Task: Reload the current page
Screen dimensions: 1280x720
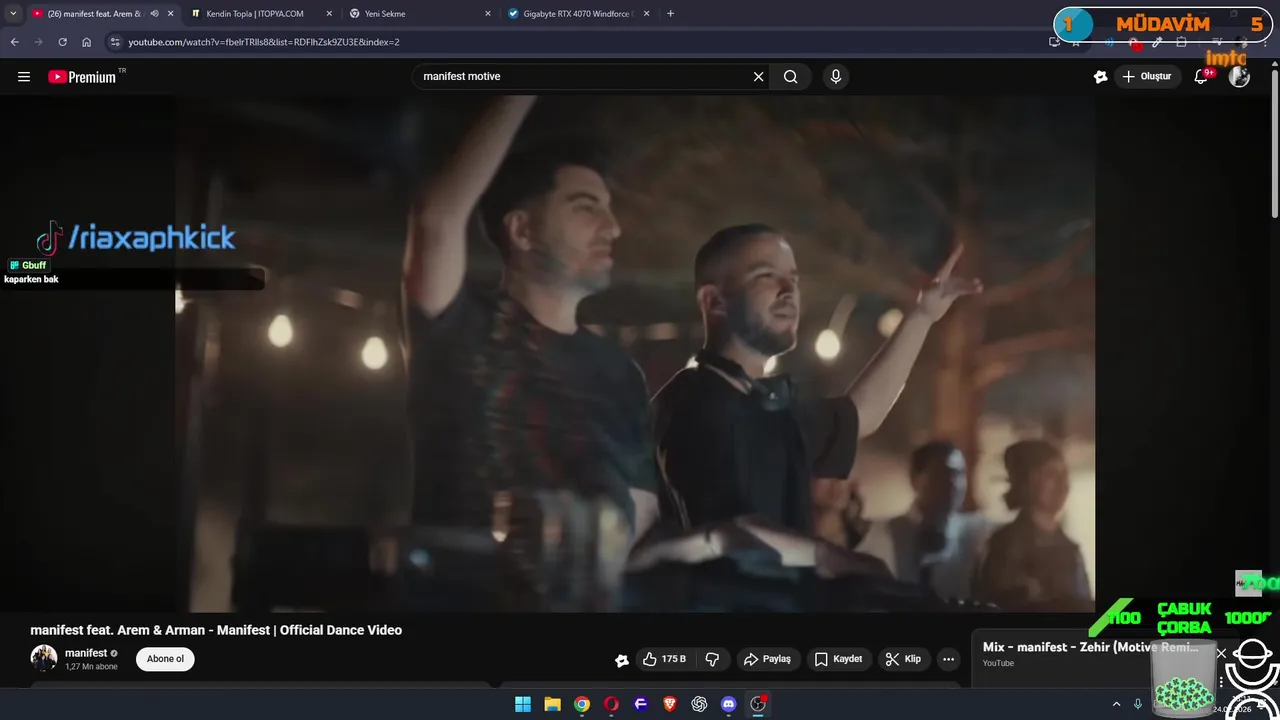Action: [x=62, y=42]
